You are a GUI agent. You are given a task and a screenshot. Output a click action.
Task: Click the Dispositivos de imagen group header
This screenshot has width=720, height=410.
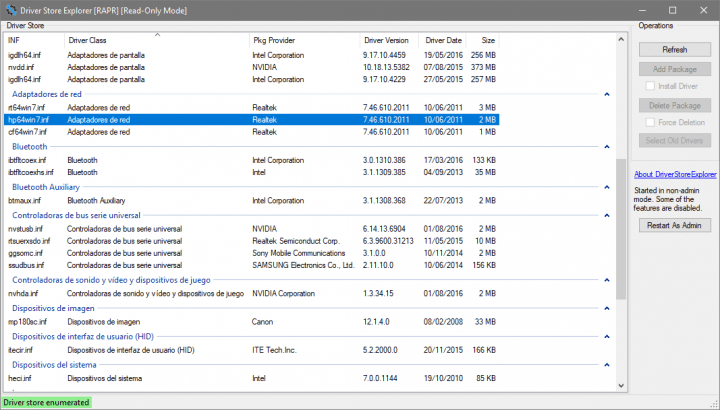click(x=53, y=308)
